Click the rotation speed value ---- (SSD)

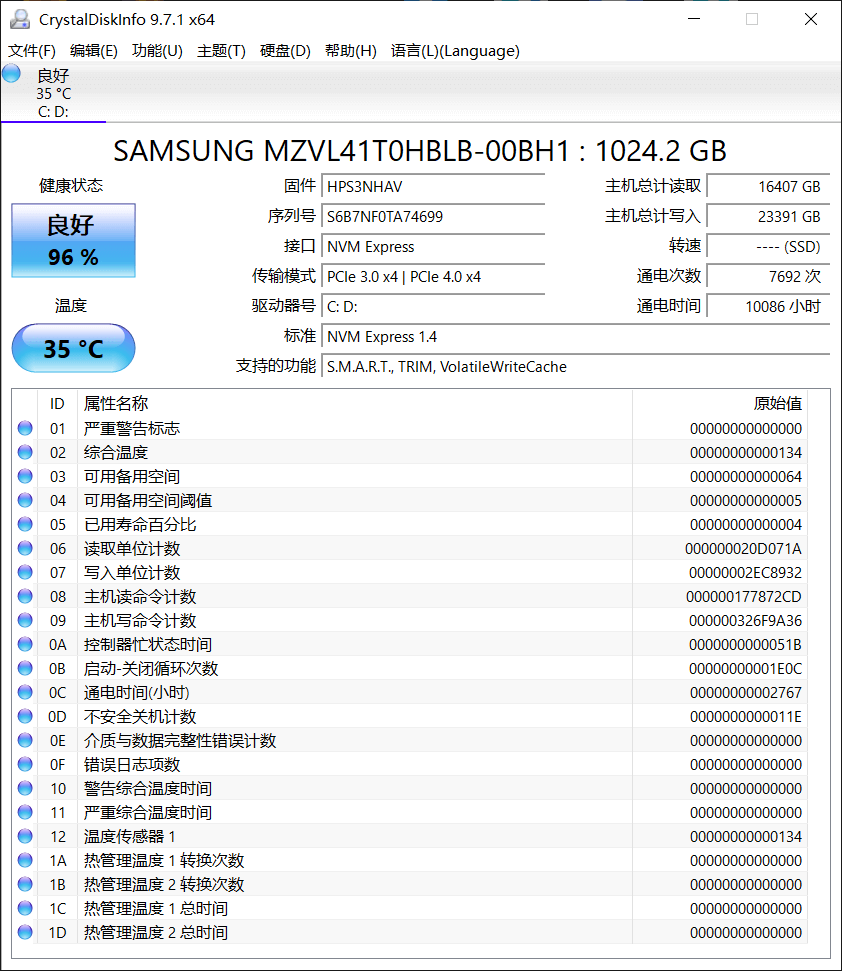pos(768,246)
